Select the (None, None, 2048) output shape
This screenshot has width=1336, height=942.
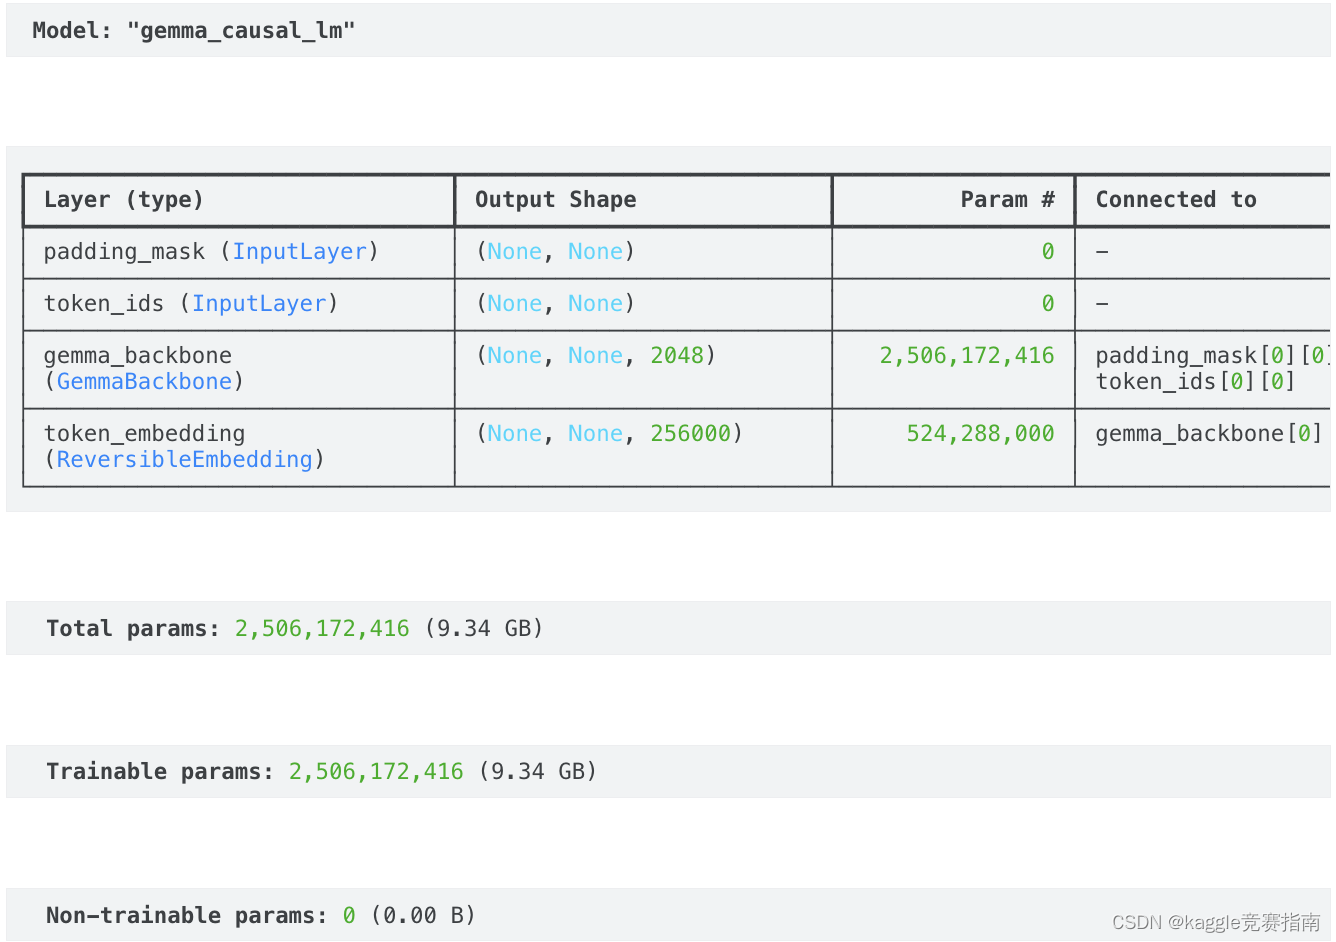[596, 356]
